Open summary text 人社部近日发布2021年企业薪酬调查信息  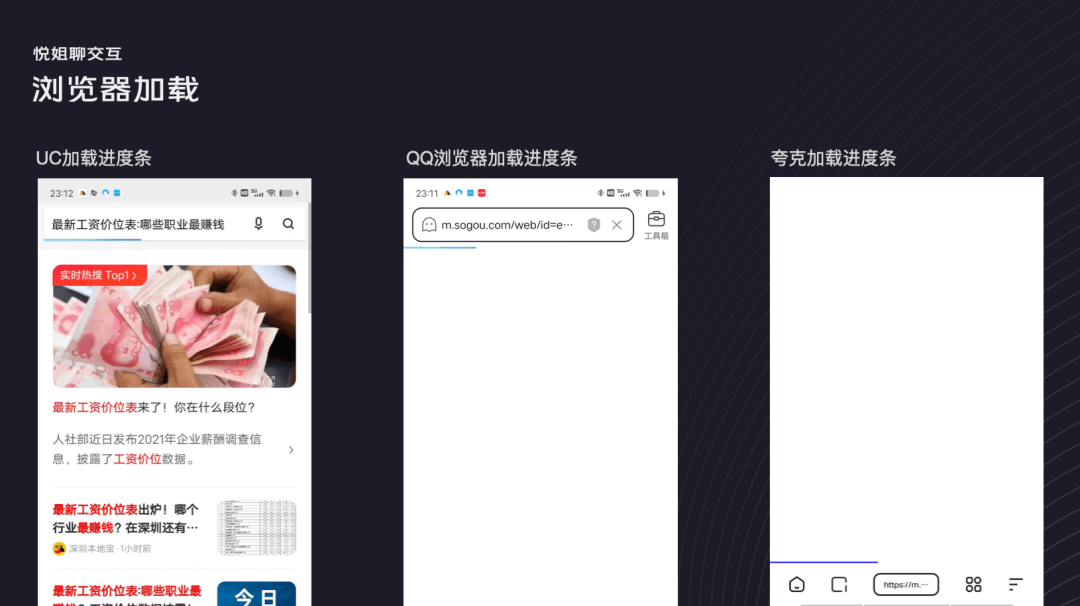pos(157,449)
